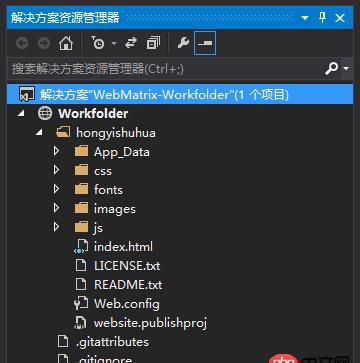The image size is (360, 363).
Task: Click the fonts folder icon
Action: tap(81, 190)
